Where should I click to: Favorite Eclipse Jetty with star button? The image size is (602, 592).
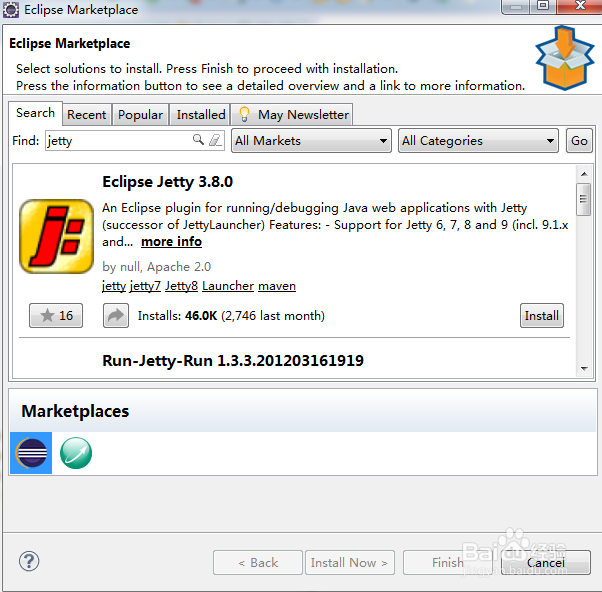[x=56, y=316]
